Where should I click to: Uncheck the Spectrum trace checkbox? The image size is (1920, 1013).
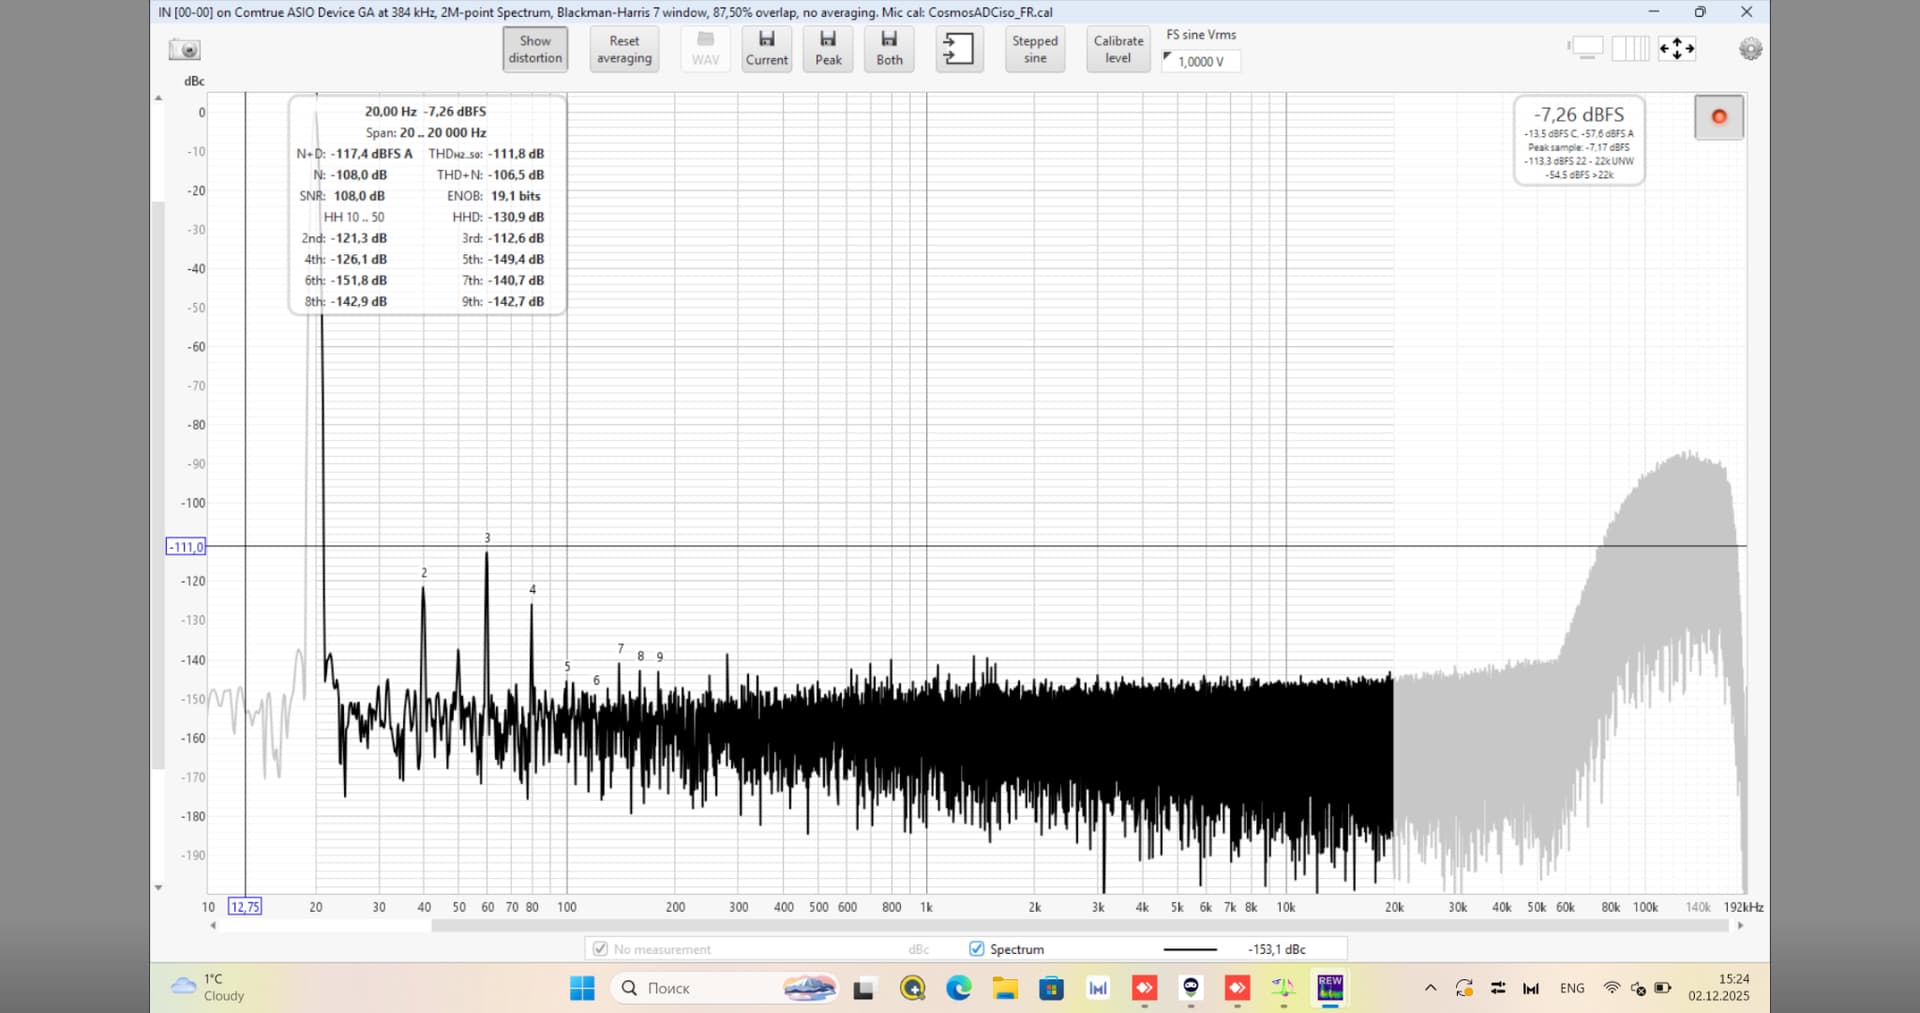[977, 949]
